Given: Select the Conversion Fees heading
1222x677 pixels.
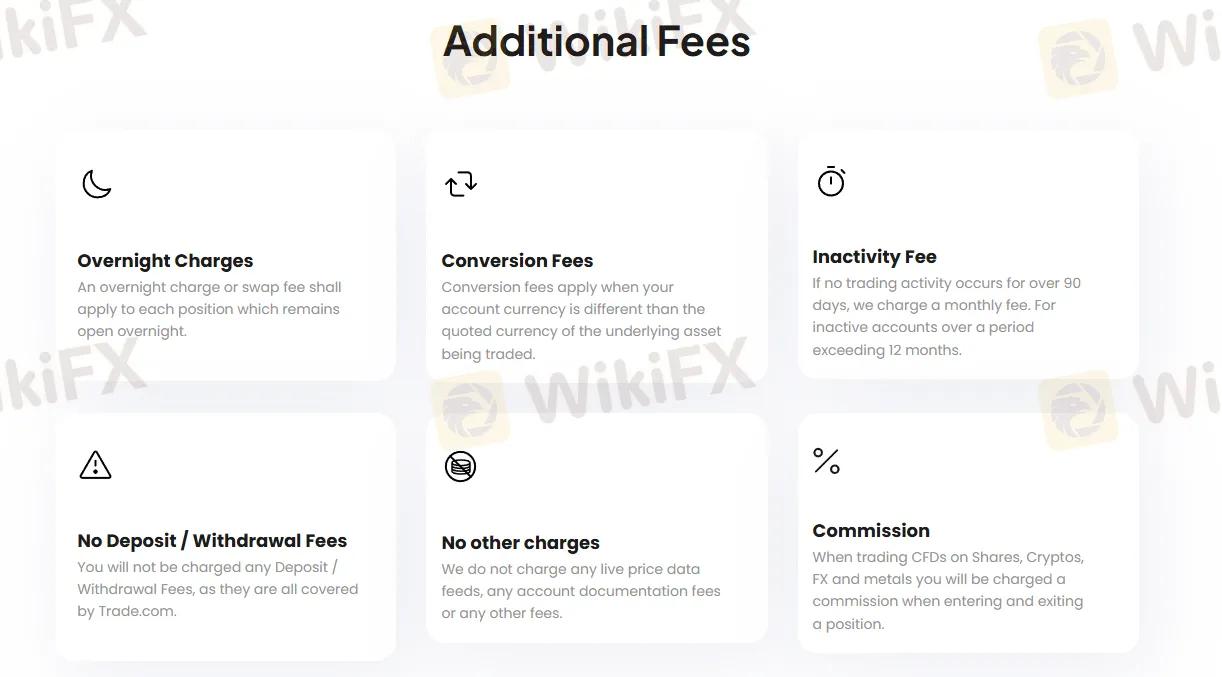Looking at the screenshot, I should (x=517, y=261).
